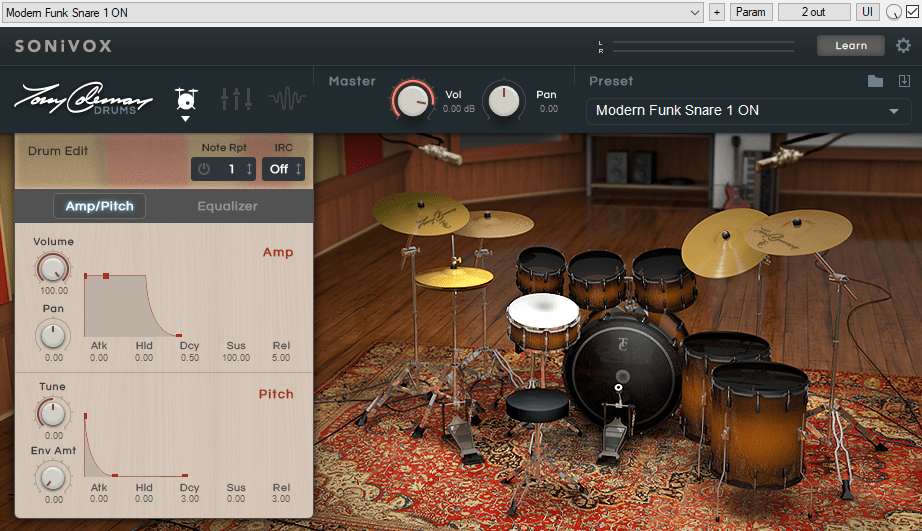Image resolution: width=922 pixels, height=531 pixels.
Task: Switch to the Equalizer tab
Action: point(228,206)
